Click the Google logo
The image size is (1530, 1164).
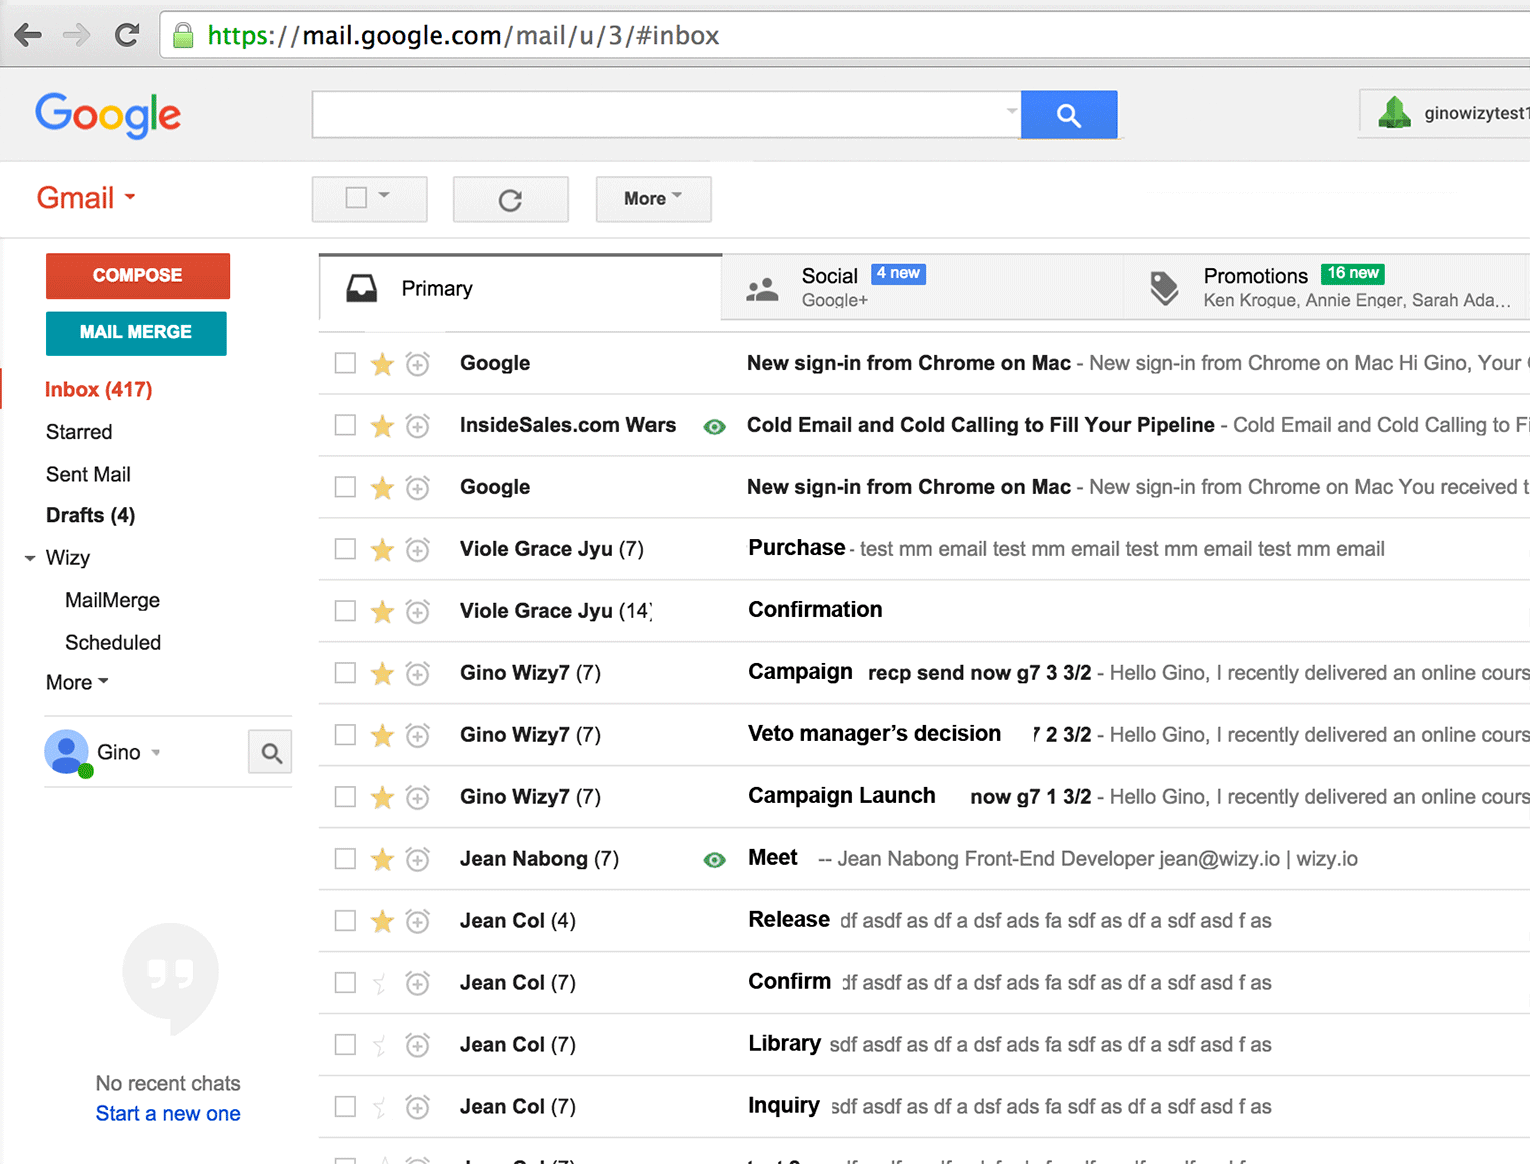[108, 115]
